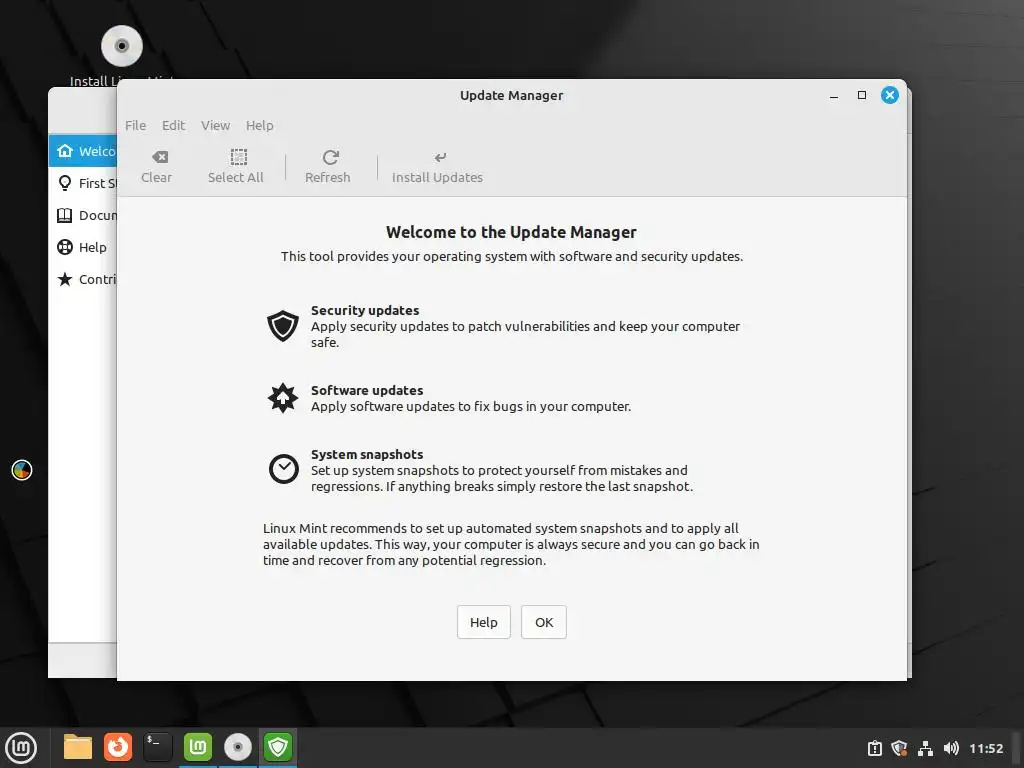This screenshot has height=768, width=1024.
Task: Close the Update Manager window
Action: (889, 95)
